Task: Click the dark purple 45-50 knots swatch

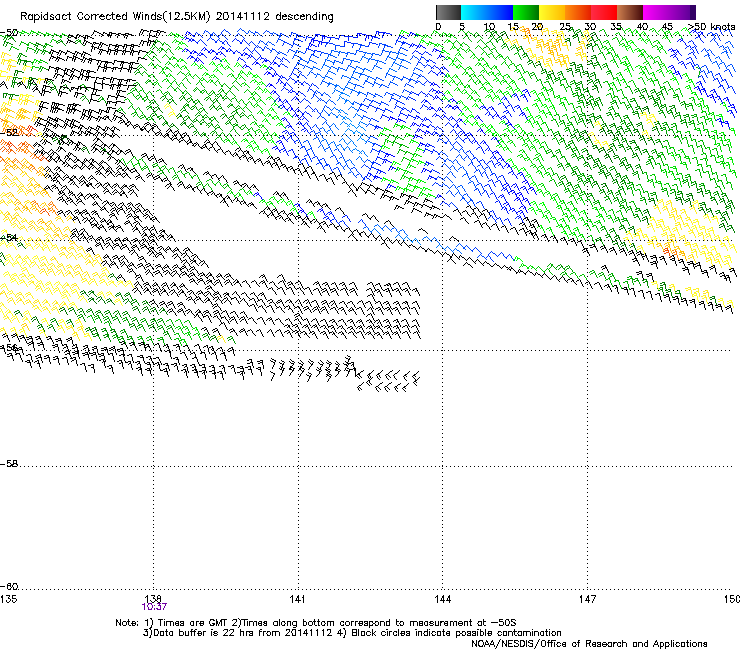Action: pyautogui.click(x=682, y=12)
